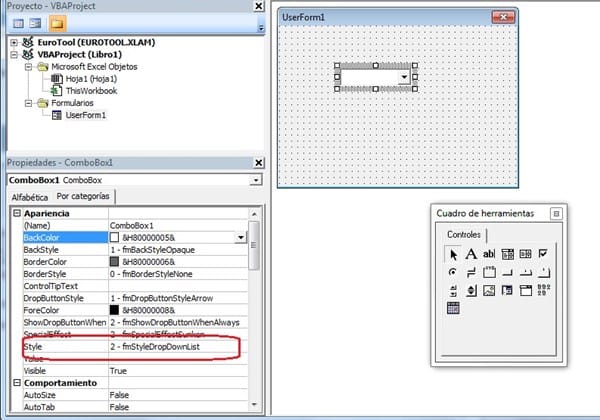Choose the CommandButton control in the toolbox
The height and width of the screenshot is (420, 600).
point(507,273)
